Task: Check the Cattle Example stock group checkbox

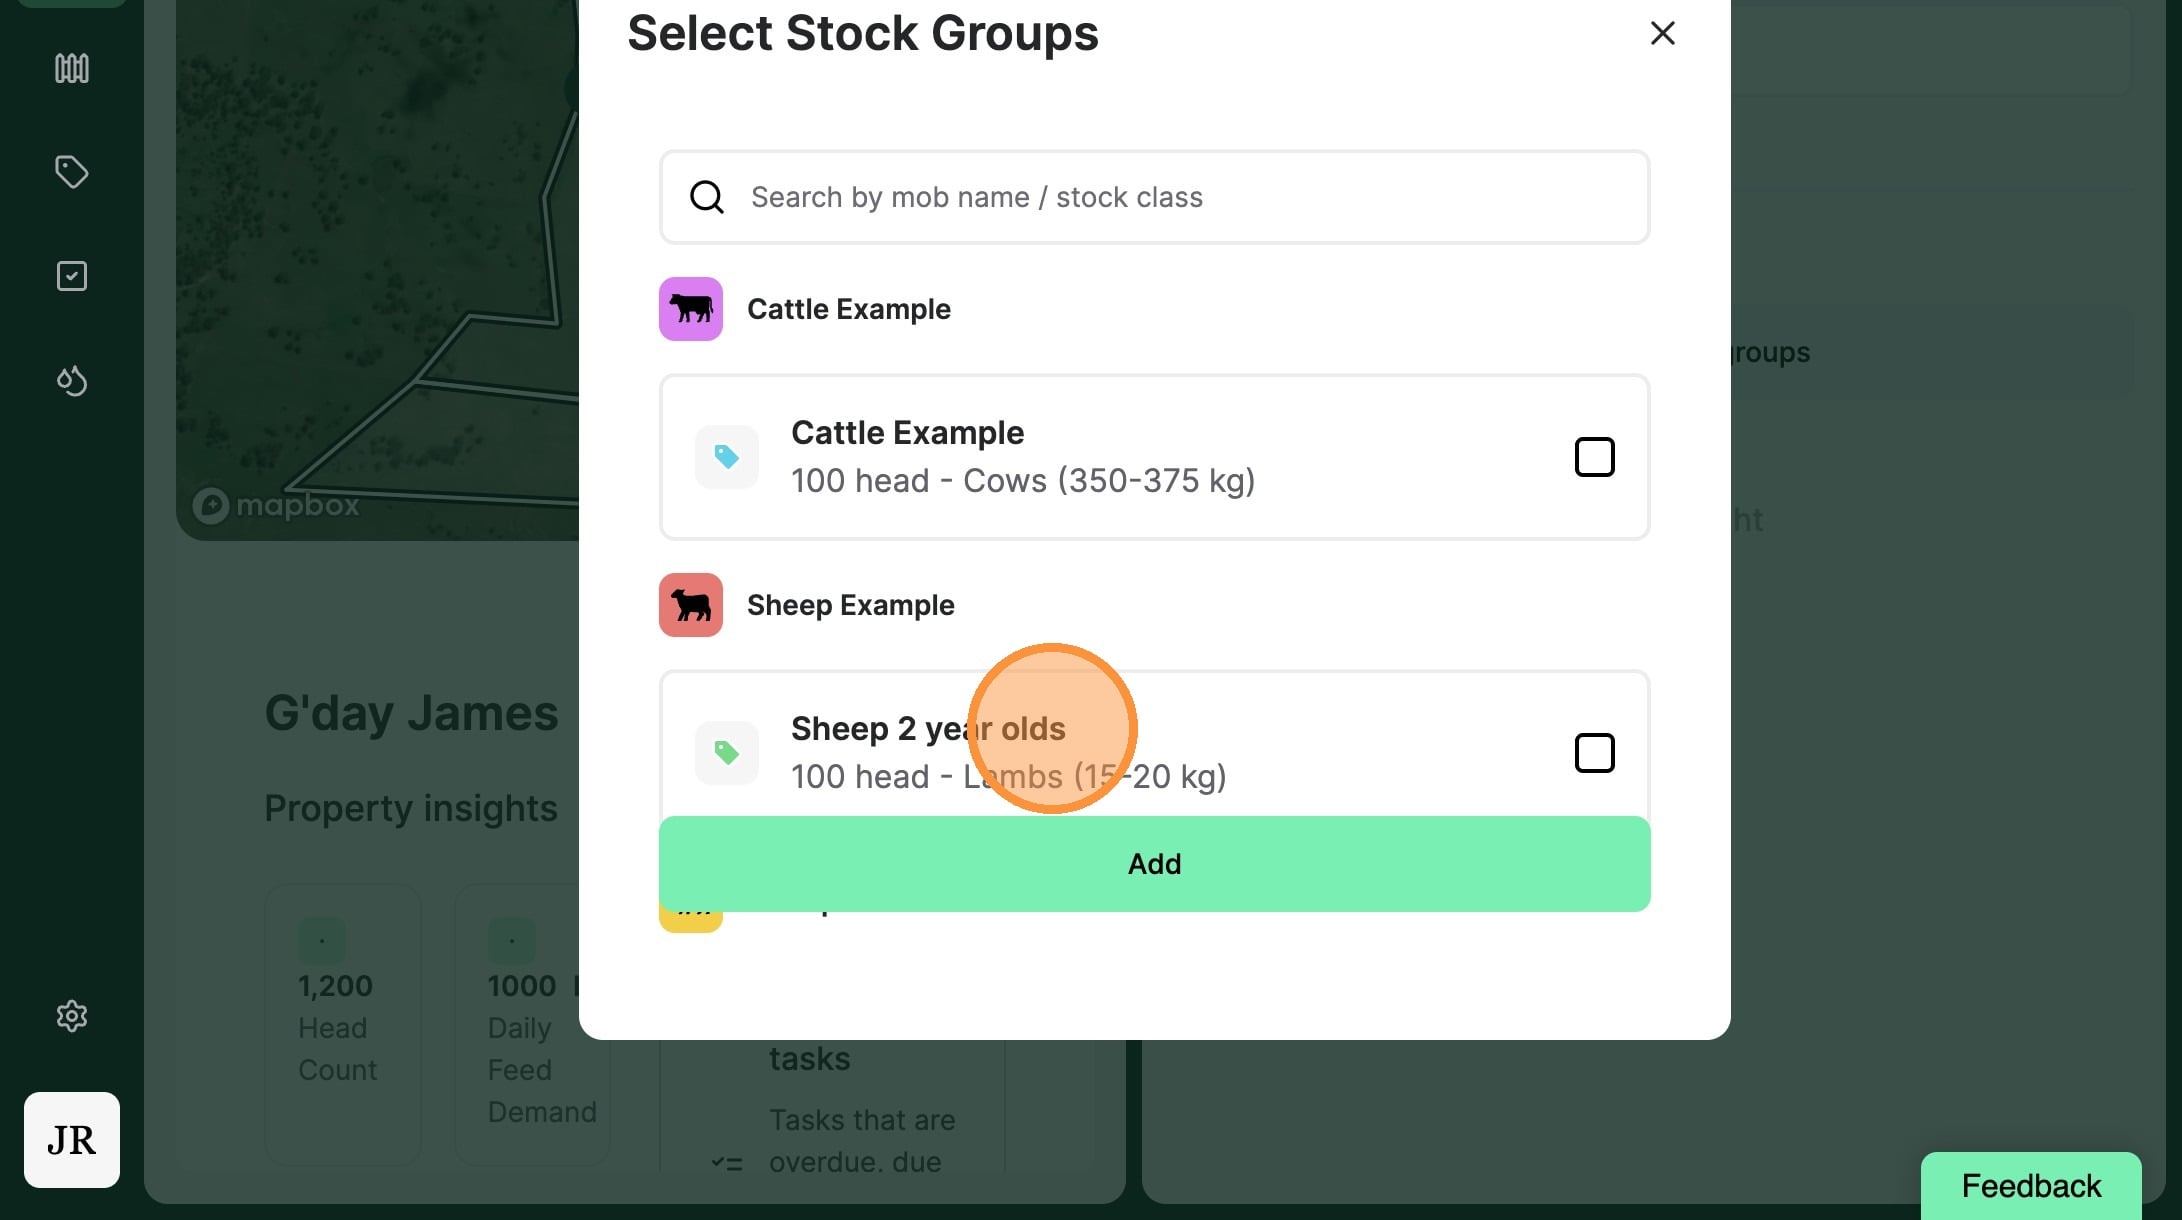Action: (1594, 457)
